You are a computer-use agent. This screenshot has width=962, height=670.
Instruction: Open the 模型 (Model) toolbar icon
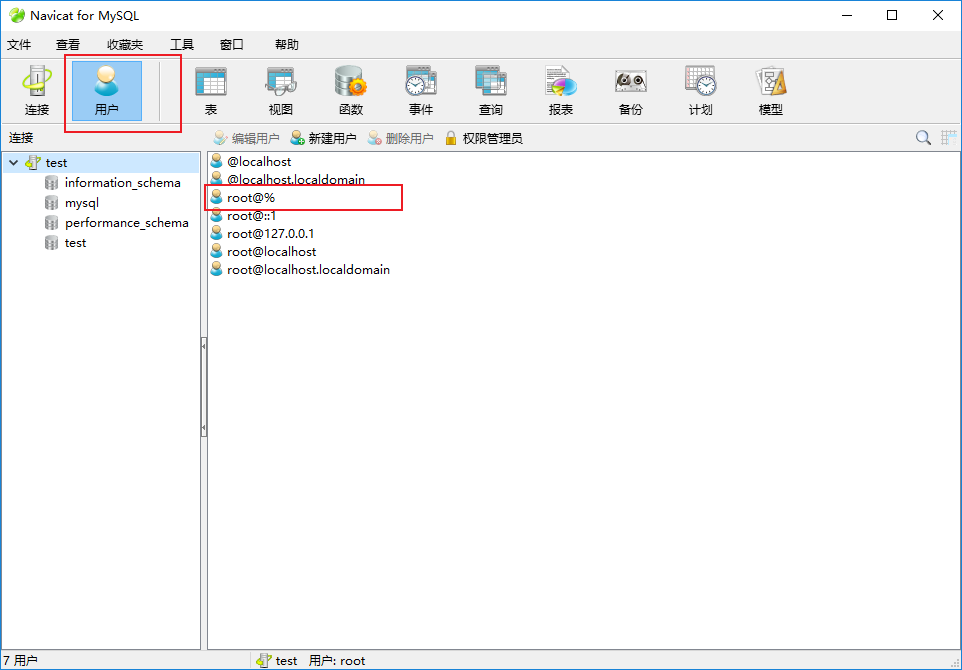pos(771,91)
